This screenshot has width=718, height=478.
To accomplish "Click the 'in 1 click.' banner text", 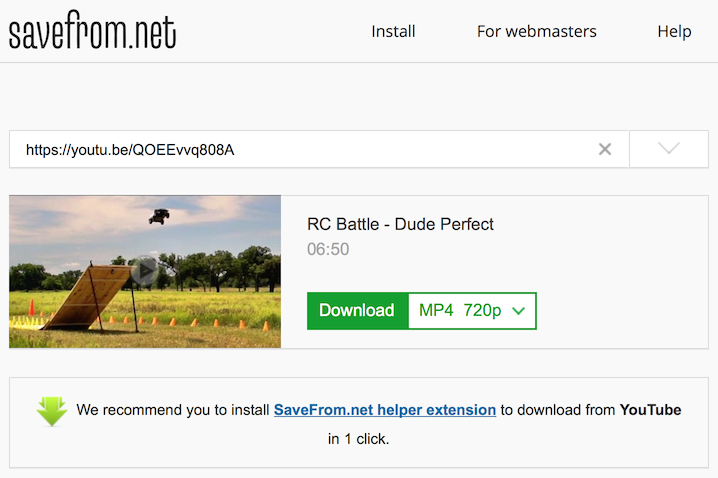I will pyautogui.click(x=359, y=439).
